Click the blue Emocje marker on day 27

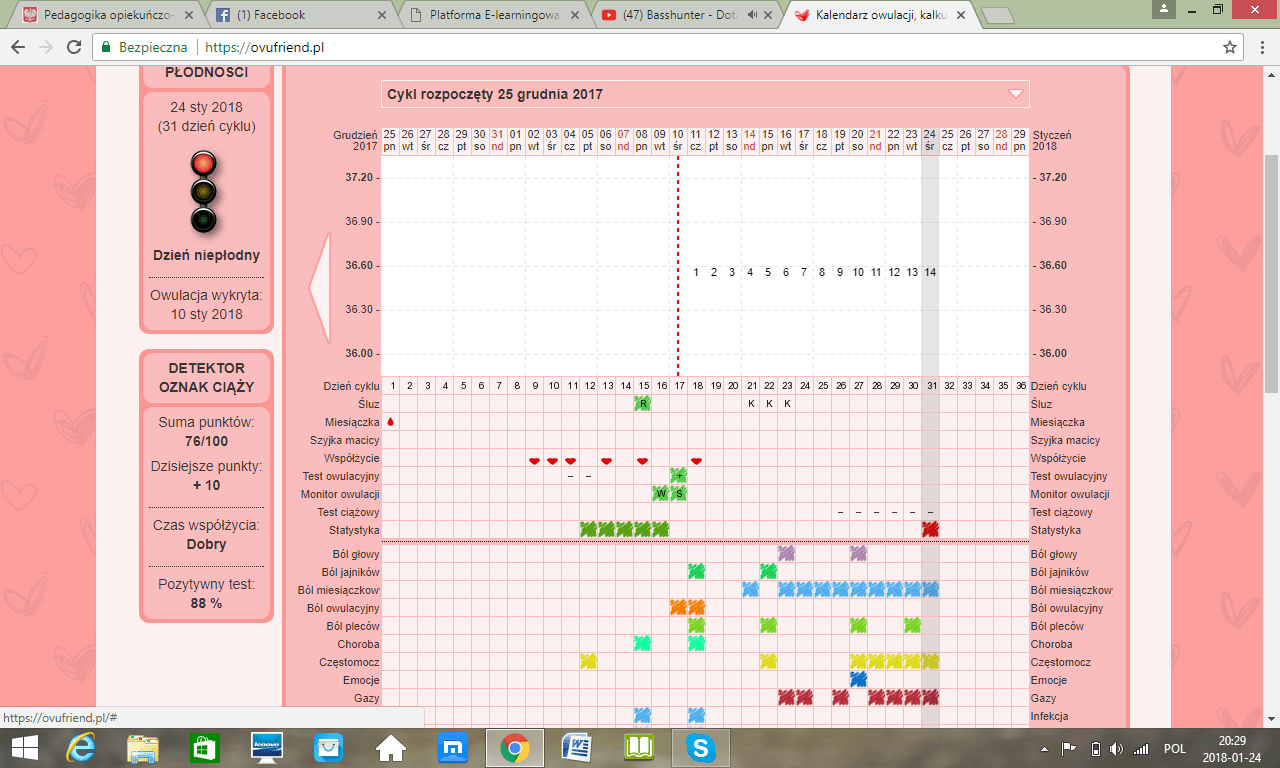tap(858, 680)
